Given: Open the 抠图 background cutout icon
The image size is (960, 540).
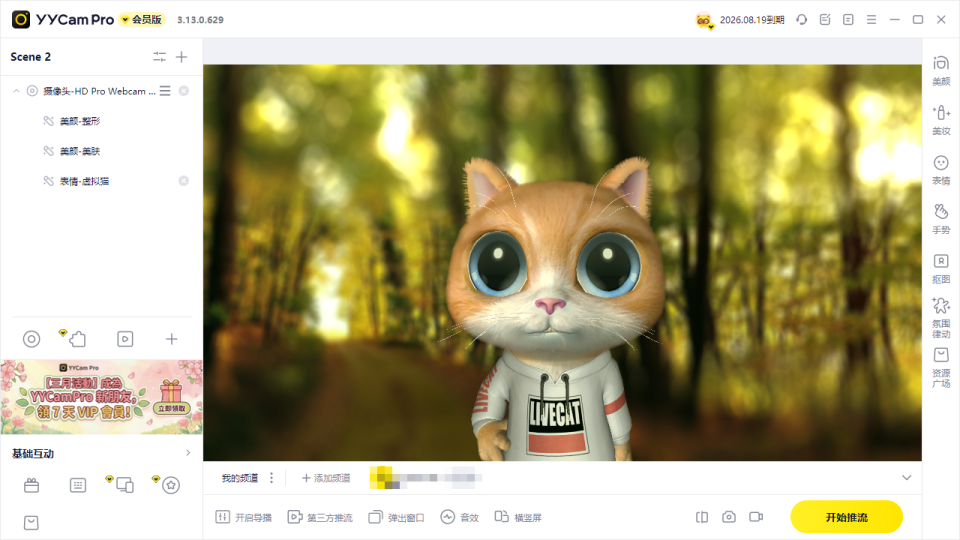Looking at the screenshot, I should (x=941, y=269).
